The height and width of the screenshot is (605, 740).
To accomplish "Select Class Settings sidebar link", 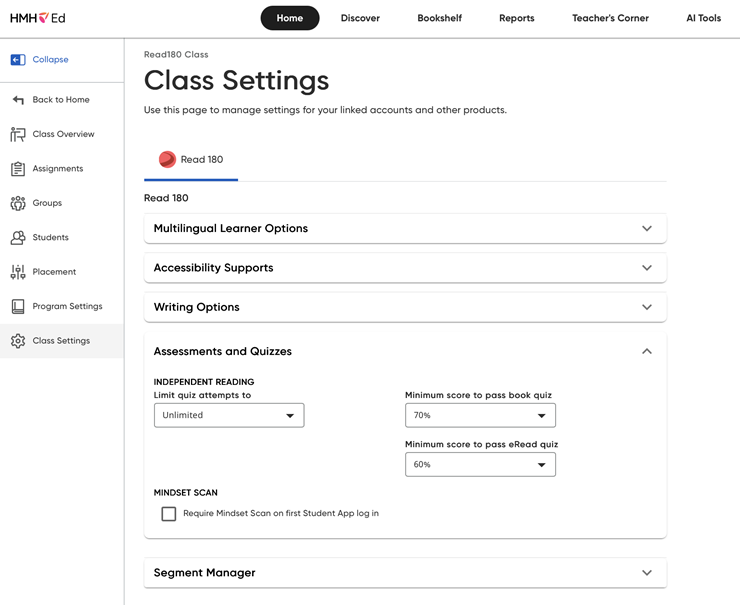I will pyautogui.click(x=61, y=341).
